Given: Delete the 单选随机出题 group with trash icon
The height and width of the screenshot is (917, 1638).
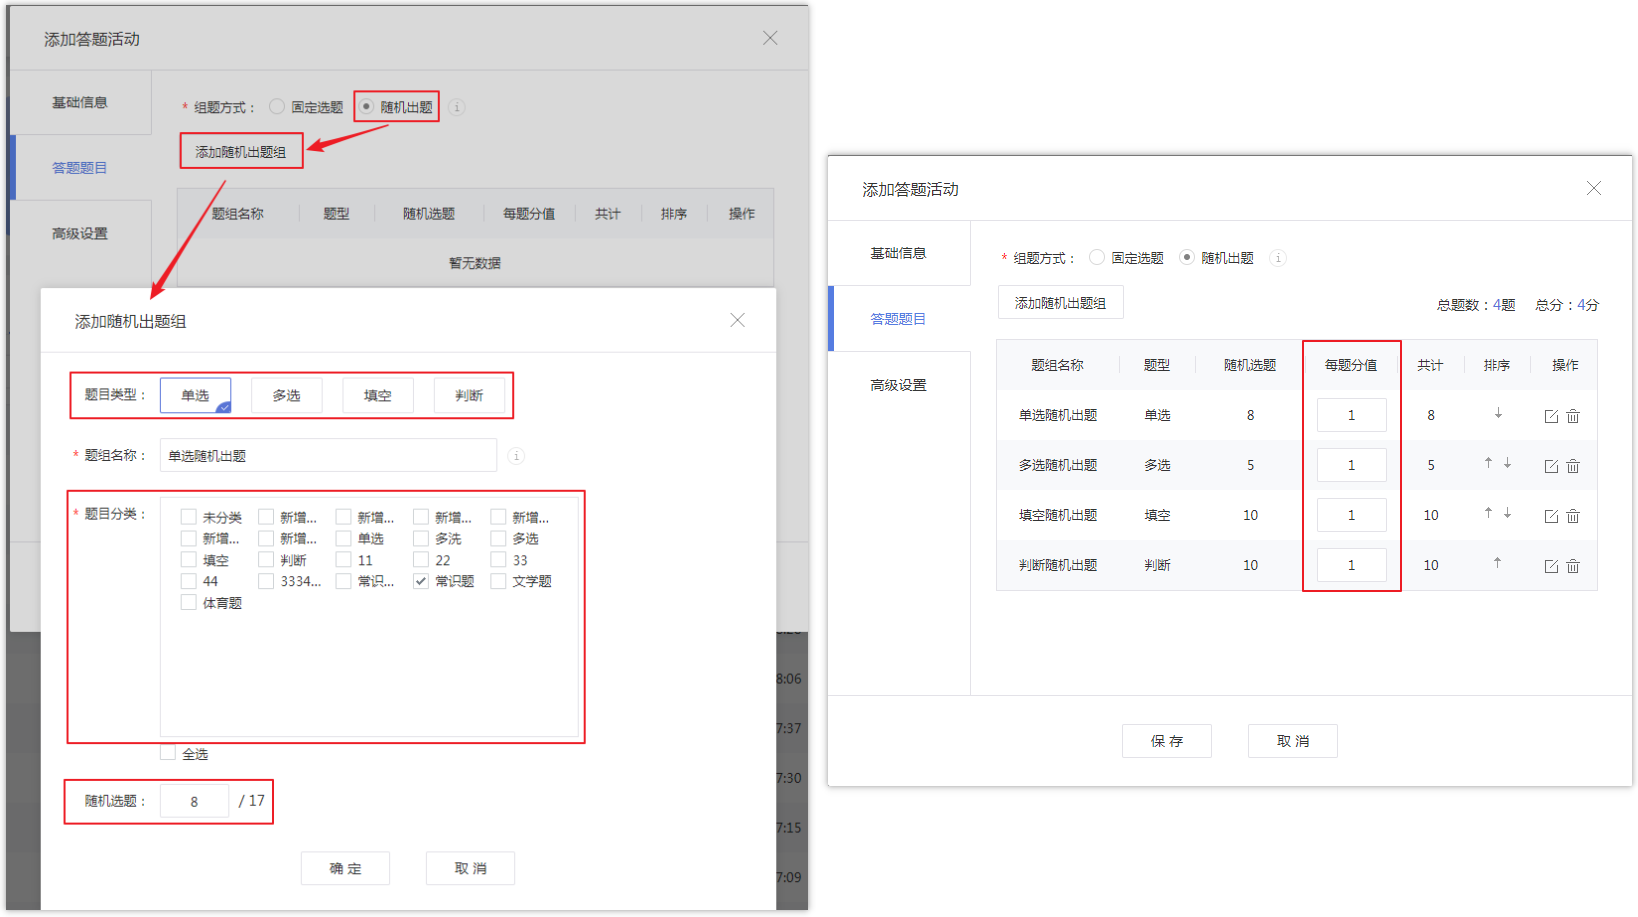Looking at the screenshot, I should tap(1573, 416).
